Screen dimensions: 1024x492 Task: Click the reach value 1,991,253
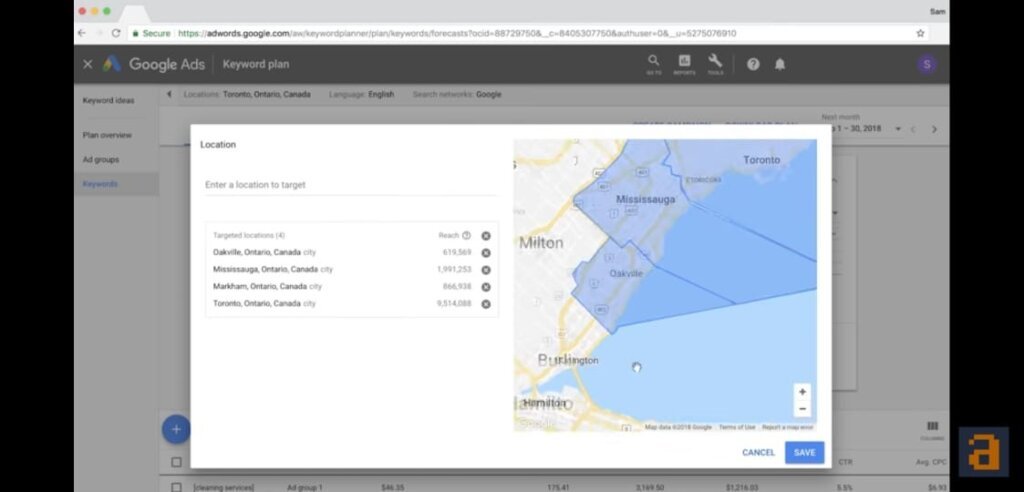click(454, 269)
